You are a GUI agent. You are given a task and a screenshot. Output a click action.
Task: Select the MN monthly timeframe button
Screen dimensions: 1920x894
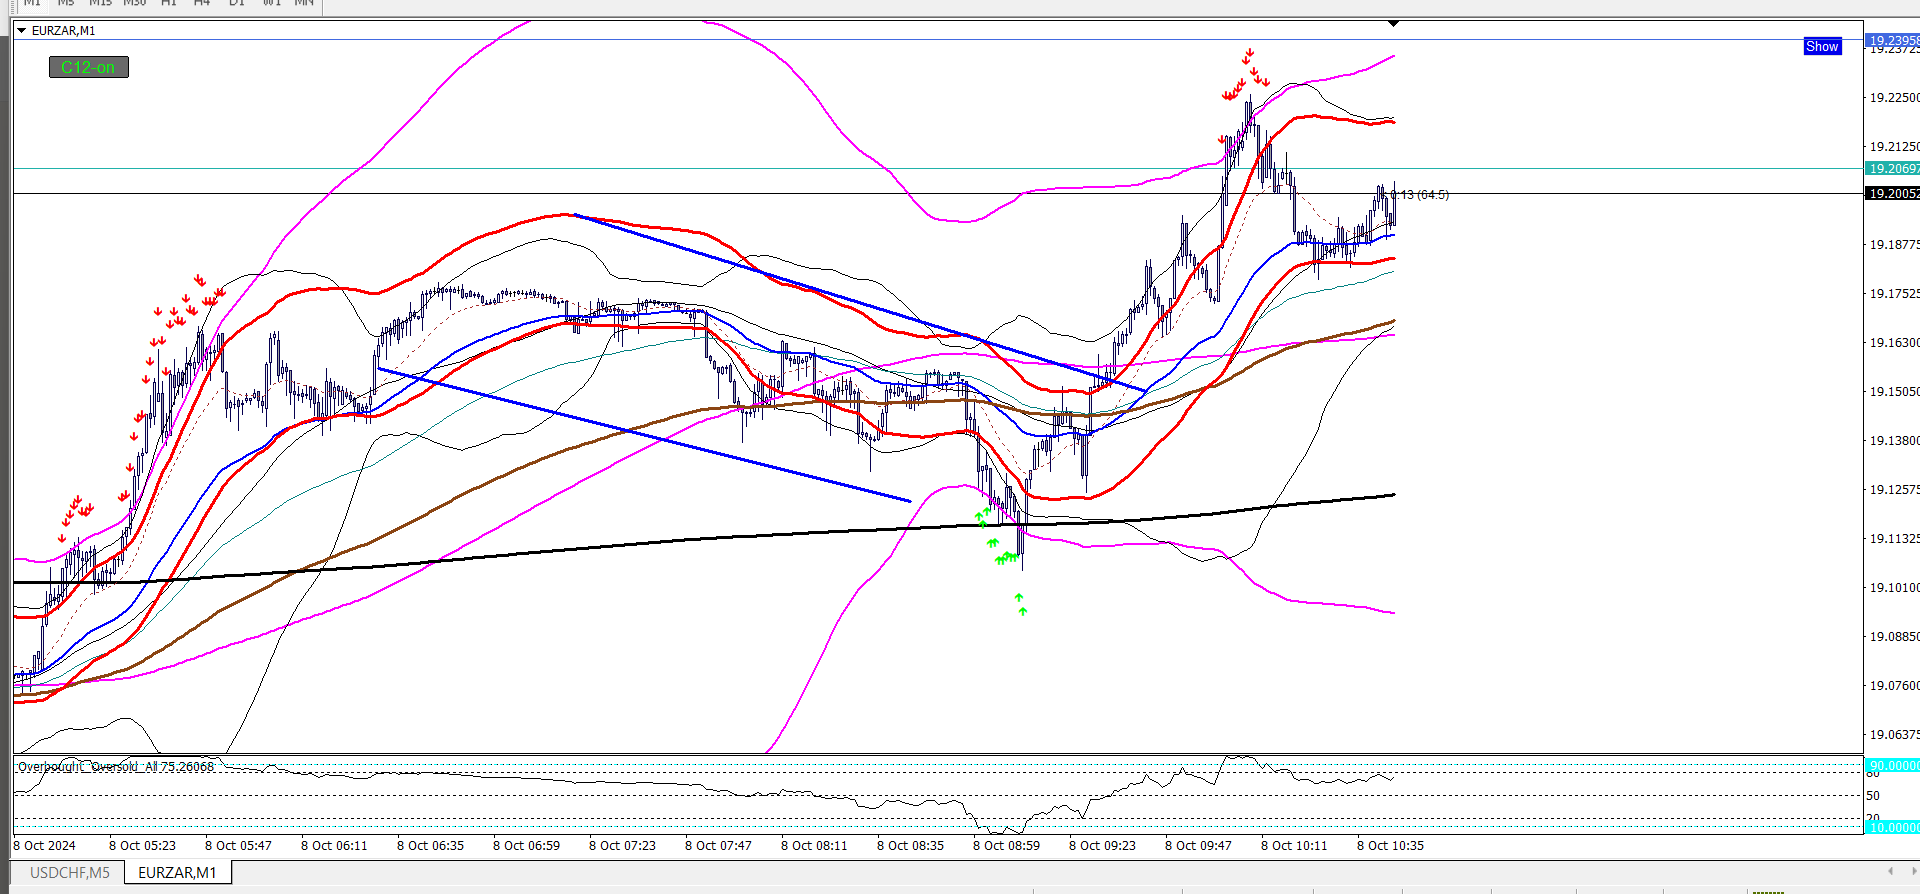coord(305,3)
